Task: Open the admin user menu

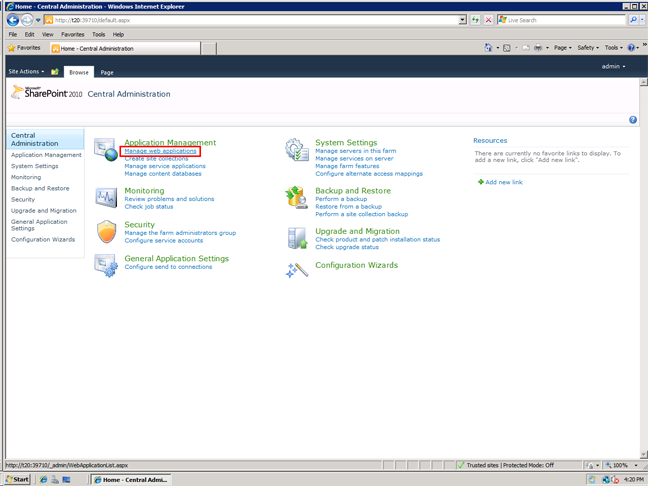Action: point(613,66)
